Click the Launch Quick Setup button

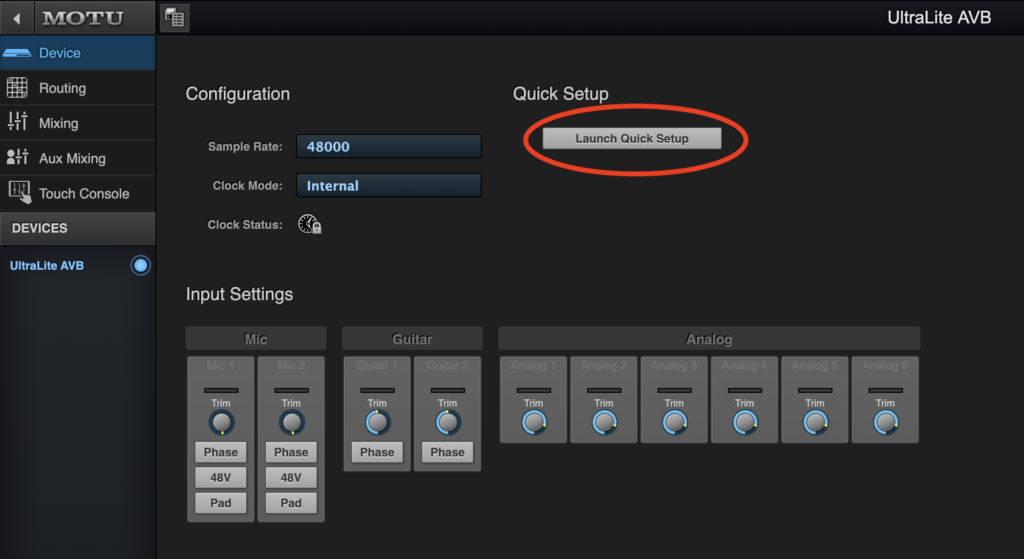tap(631, 139)
